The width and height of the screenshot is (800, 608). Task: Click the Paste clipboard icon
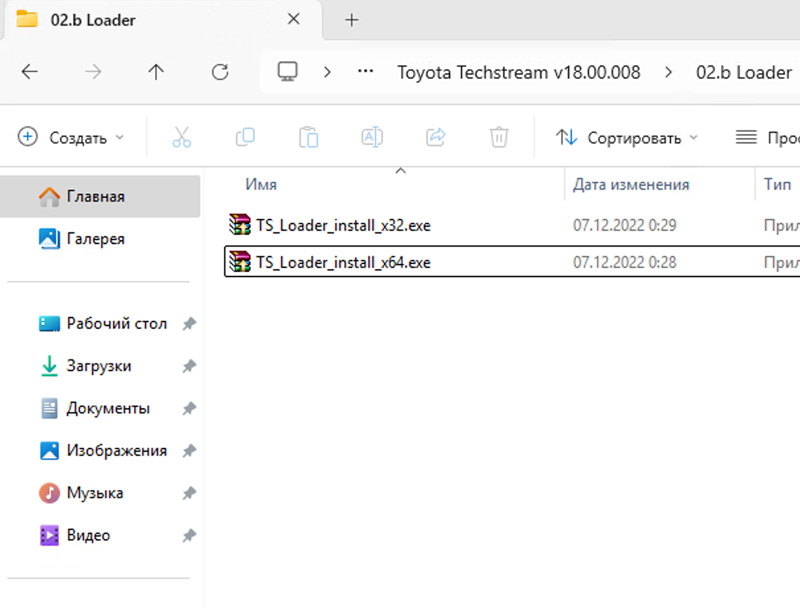tap(309, 138)
